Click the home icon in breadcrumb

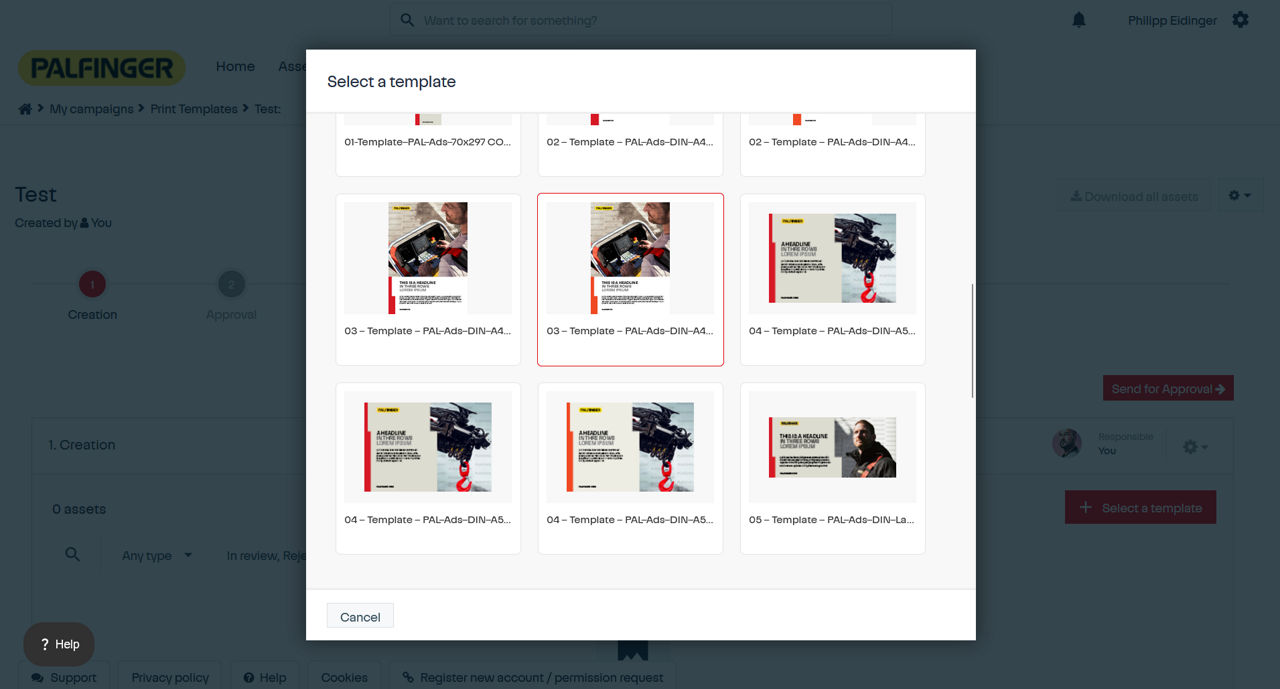pyautogui.click(x=25, y=109)
